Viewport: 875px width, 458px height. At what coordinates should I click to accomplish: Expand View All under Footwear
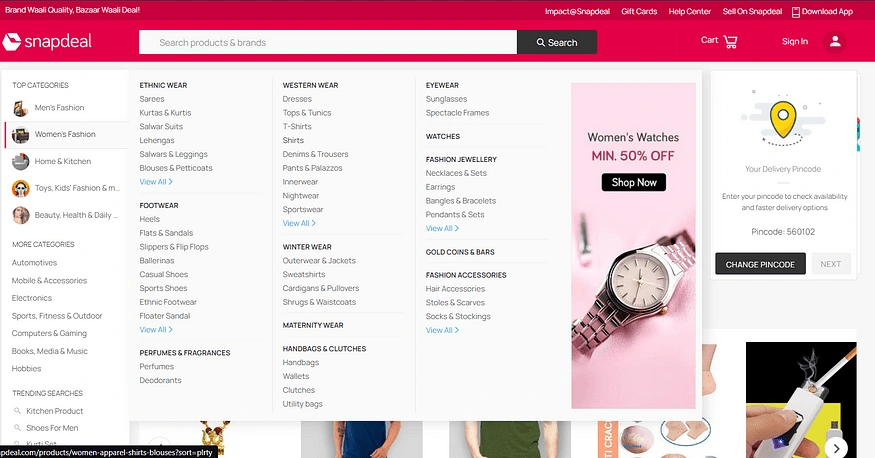156,330
